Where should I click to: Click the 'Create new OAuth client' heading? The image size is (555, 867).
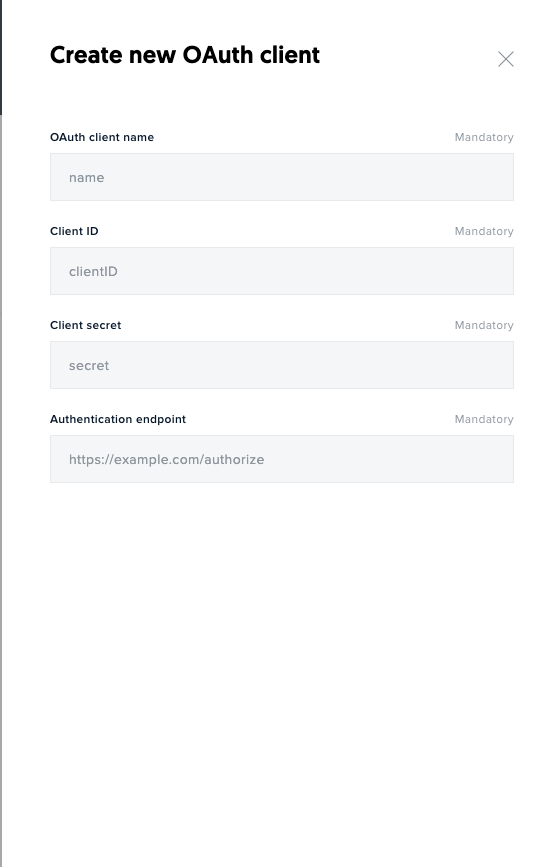tap(185, 55)
